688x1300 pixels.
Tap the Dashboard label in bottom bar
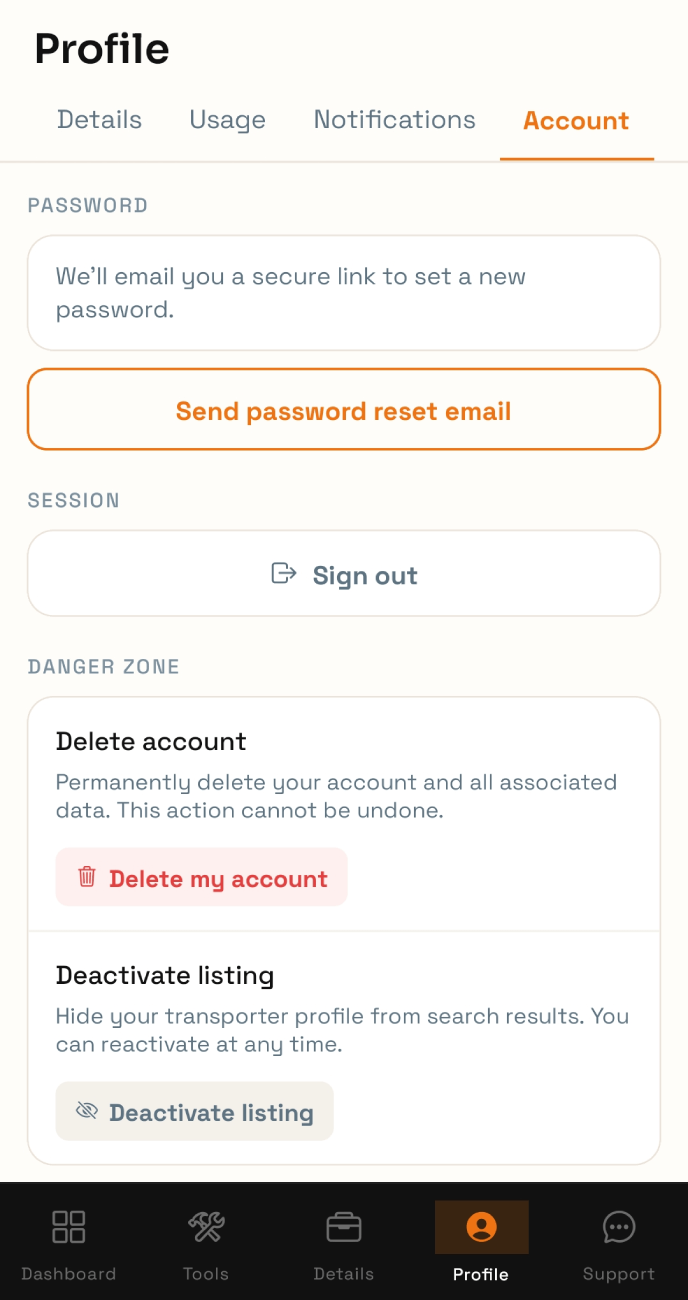tap(69, 1274)
